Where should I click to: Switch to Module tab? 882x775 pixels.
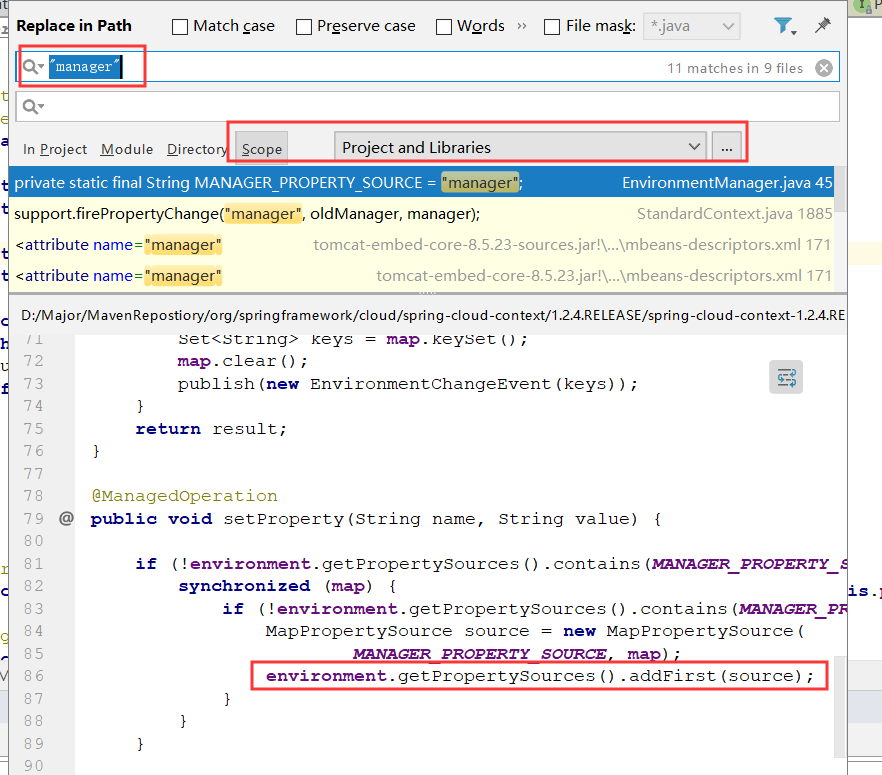127,150
